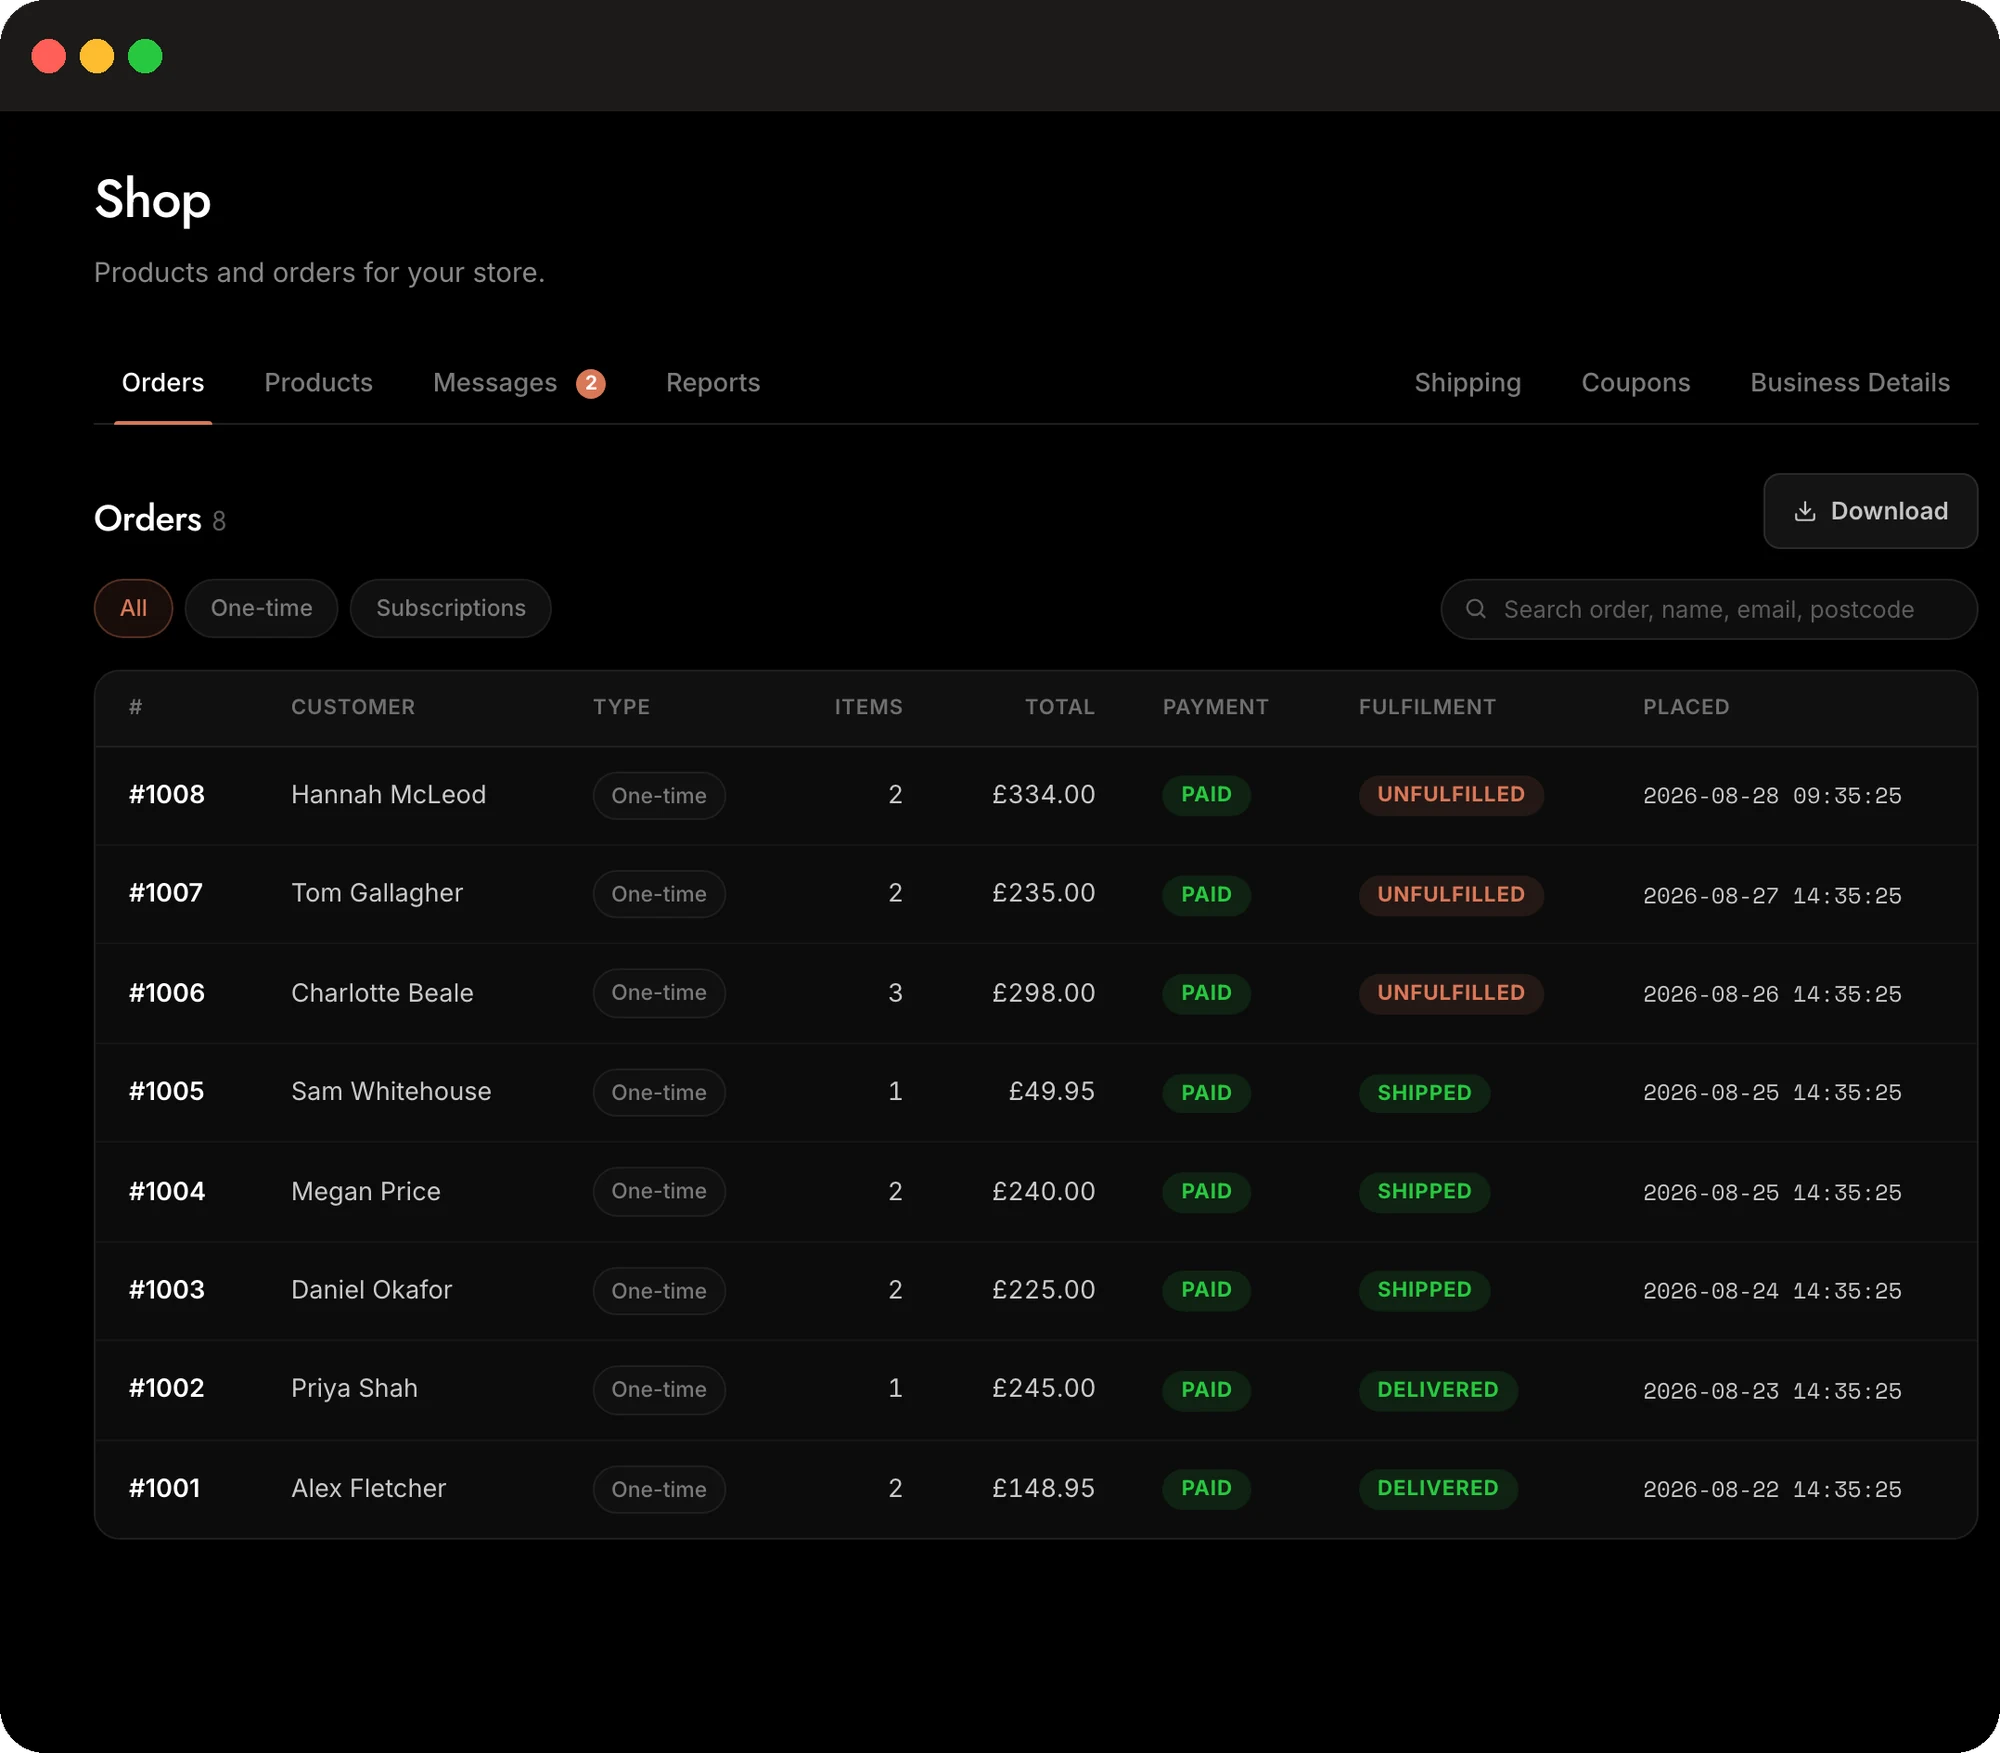The width and height of the screenshot is (2000, 1753).
Task: Click the yellow macOS minimize window button
Action: click(97, 56)
